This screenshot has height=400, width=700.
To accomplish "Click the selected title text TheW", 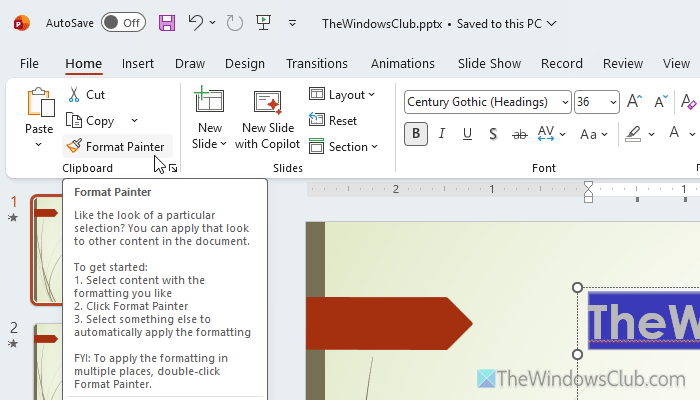I will point(644,321).
